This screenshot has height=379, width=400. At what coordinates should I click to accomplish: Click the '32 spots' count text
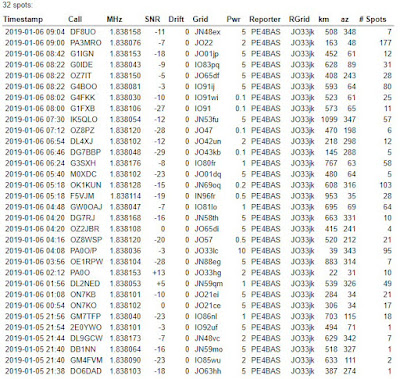(x=18, y=5)
